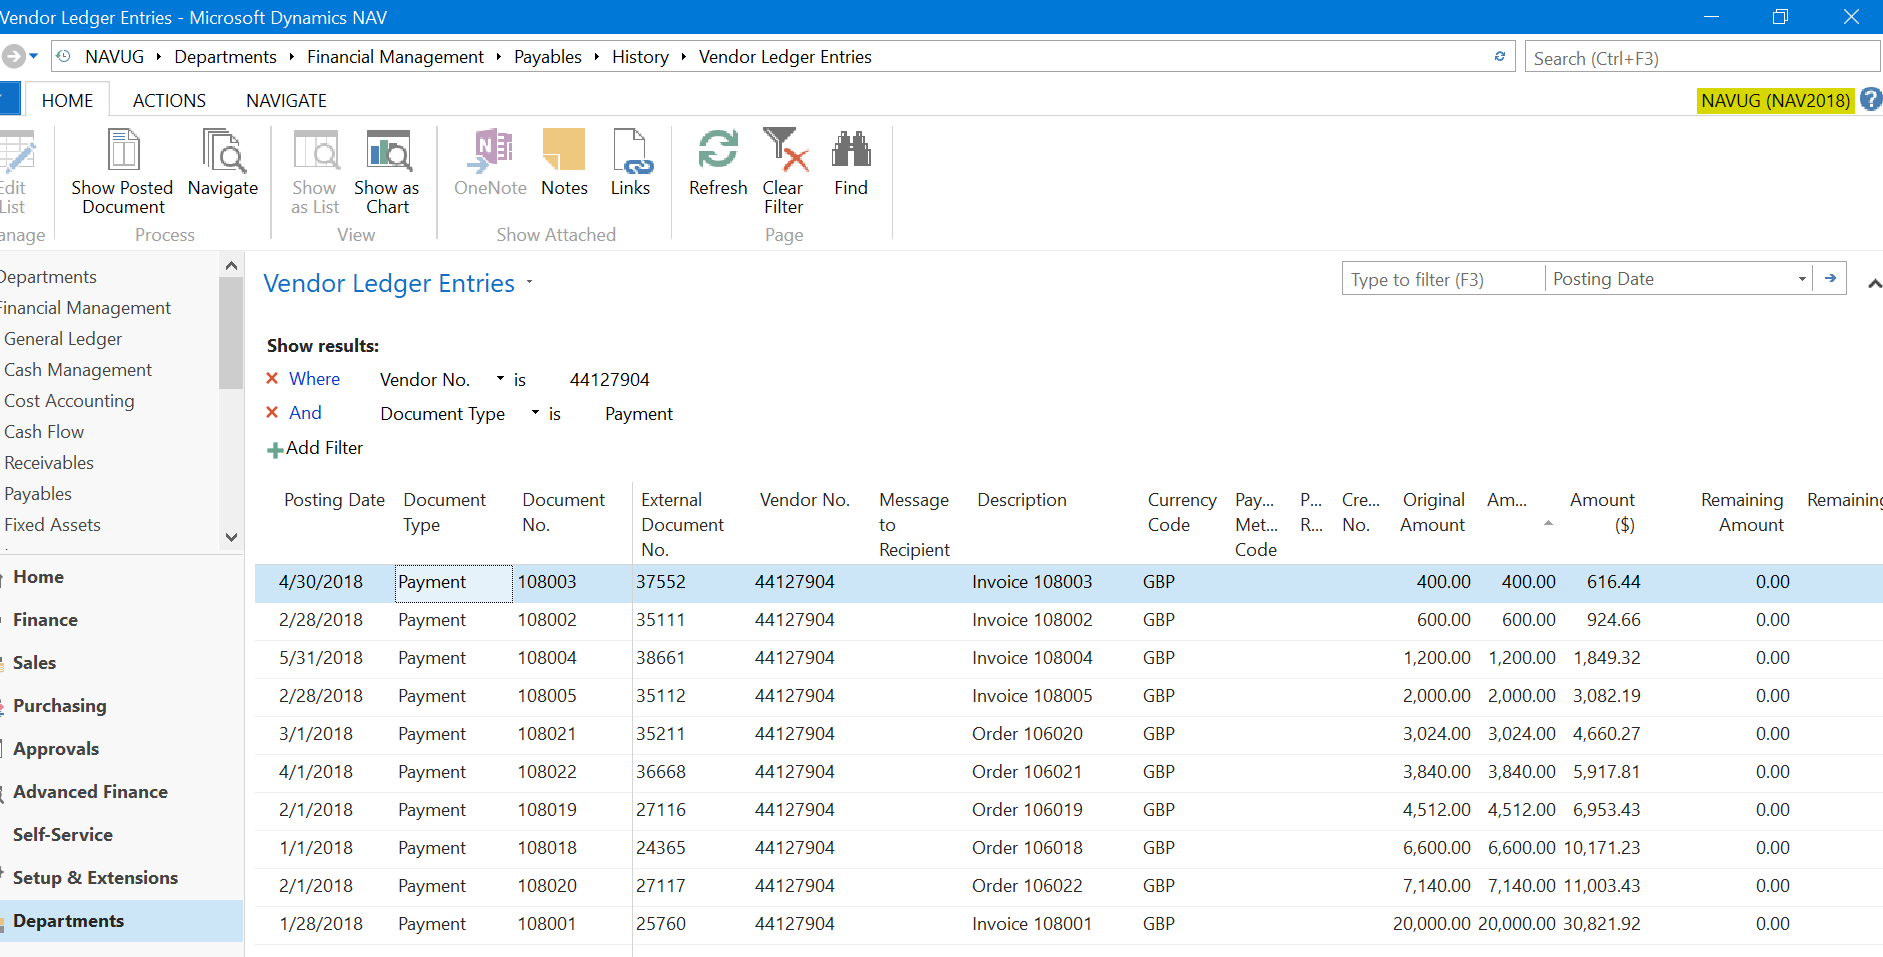
Task: Expand Vendor Ledger Entries title dropdown
Action: [529, 283]
